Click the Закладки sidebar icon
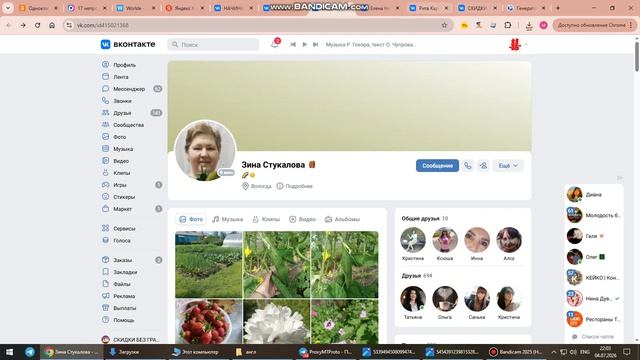Screen dimensions: 640x360 (x=105, y=272)
